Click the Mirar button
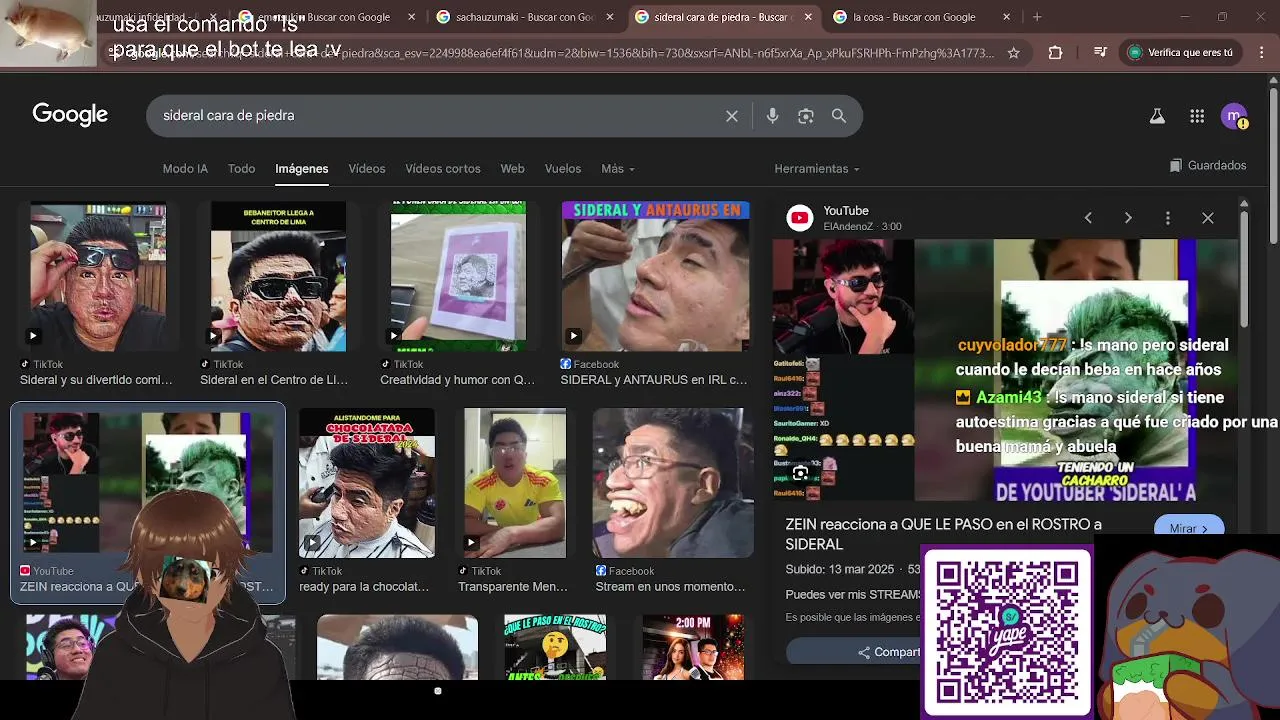 (x=1189, y=528)
